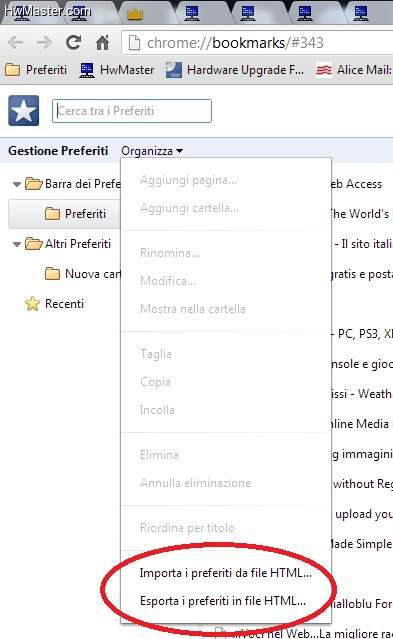
Task: Select the Barra dei Preferiti folder
Action: pos(73,184)
